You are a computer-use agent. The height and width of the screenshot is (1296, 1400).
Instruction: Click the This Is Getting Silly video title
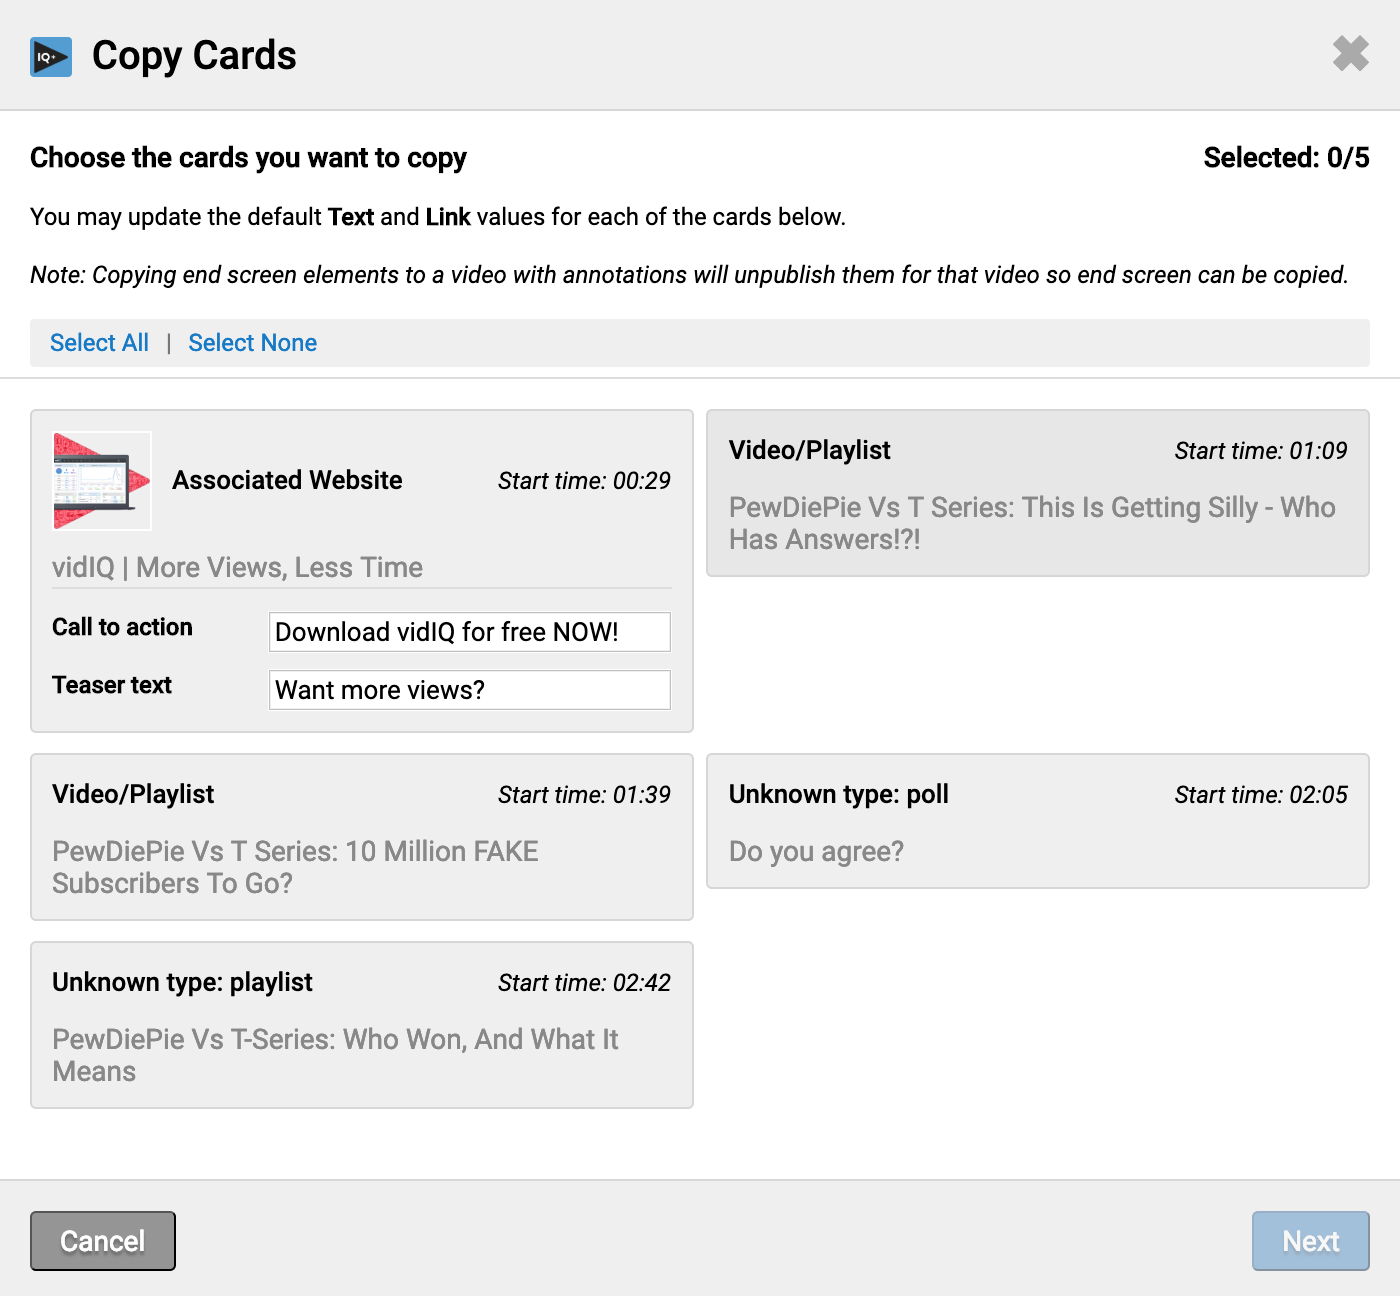pos(1032,523)
